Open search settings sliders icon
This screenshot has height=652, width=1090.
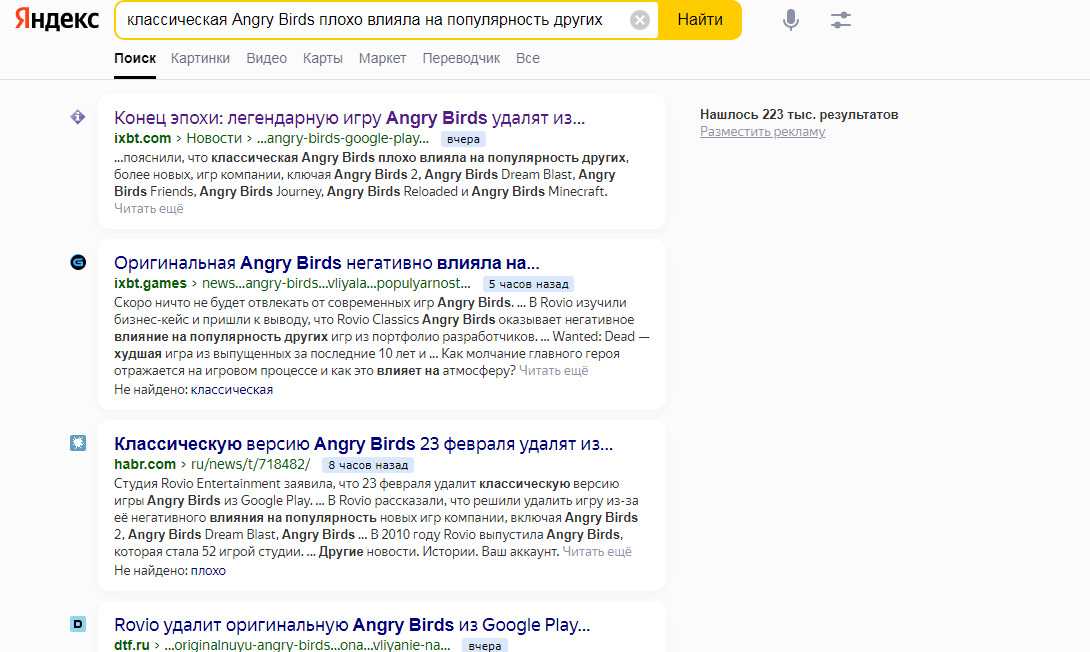pyautogui.click(x=840, y=20)
